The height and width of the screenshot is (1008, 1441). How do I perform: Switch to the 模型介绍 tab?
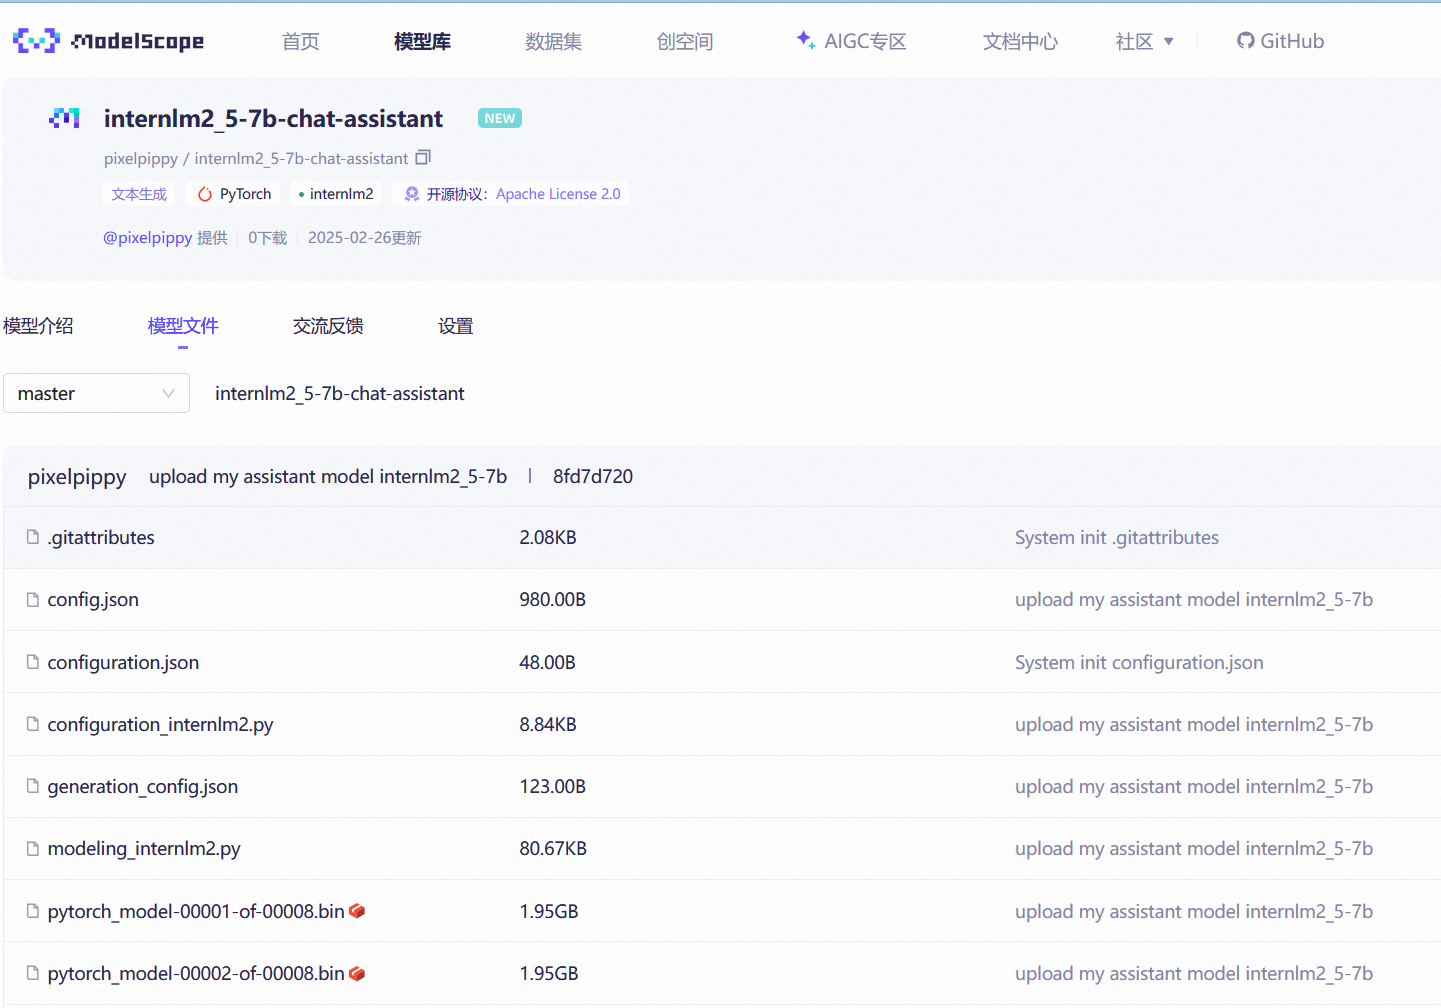point(38,326)
